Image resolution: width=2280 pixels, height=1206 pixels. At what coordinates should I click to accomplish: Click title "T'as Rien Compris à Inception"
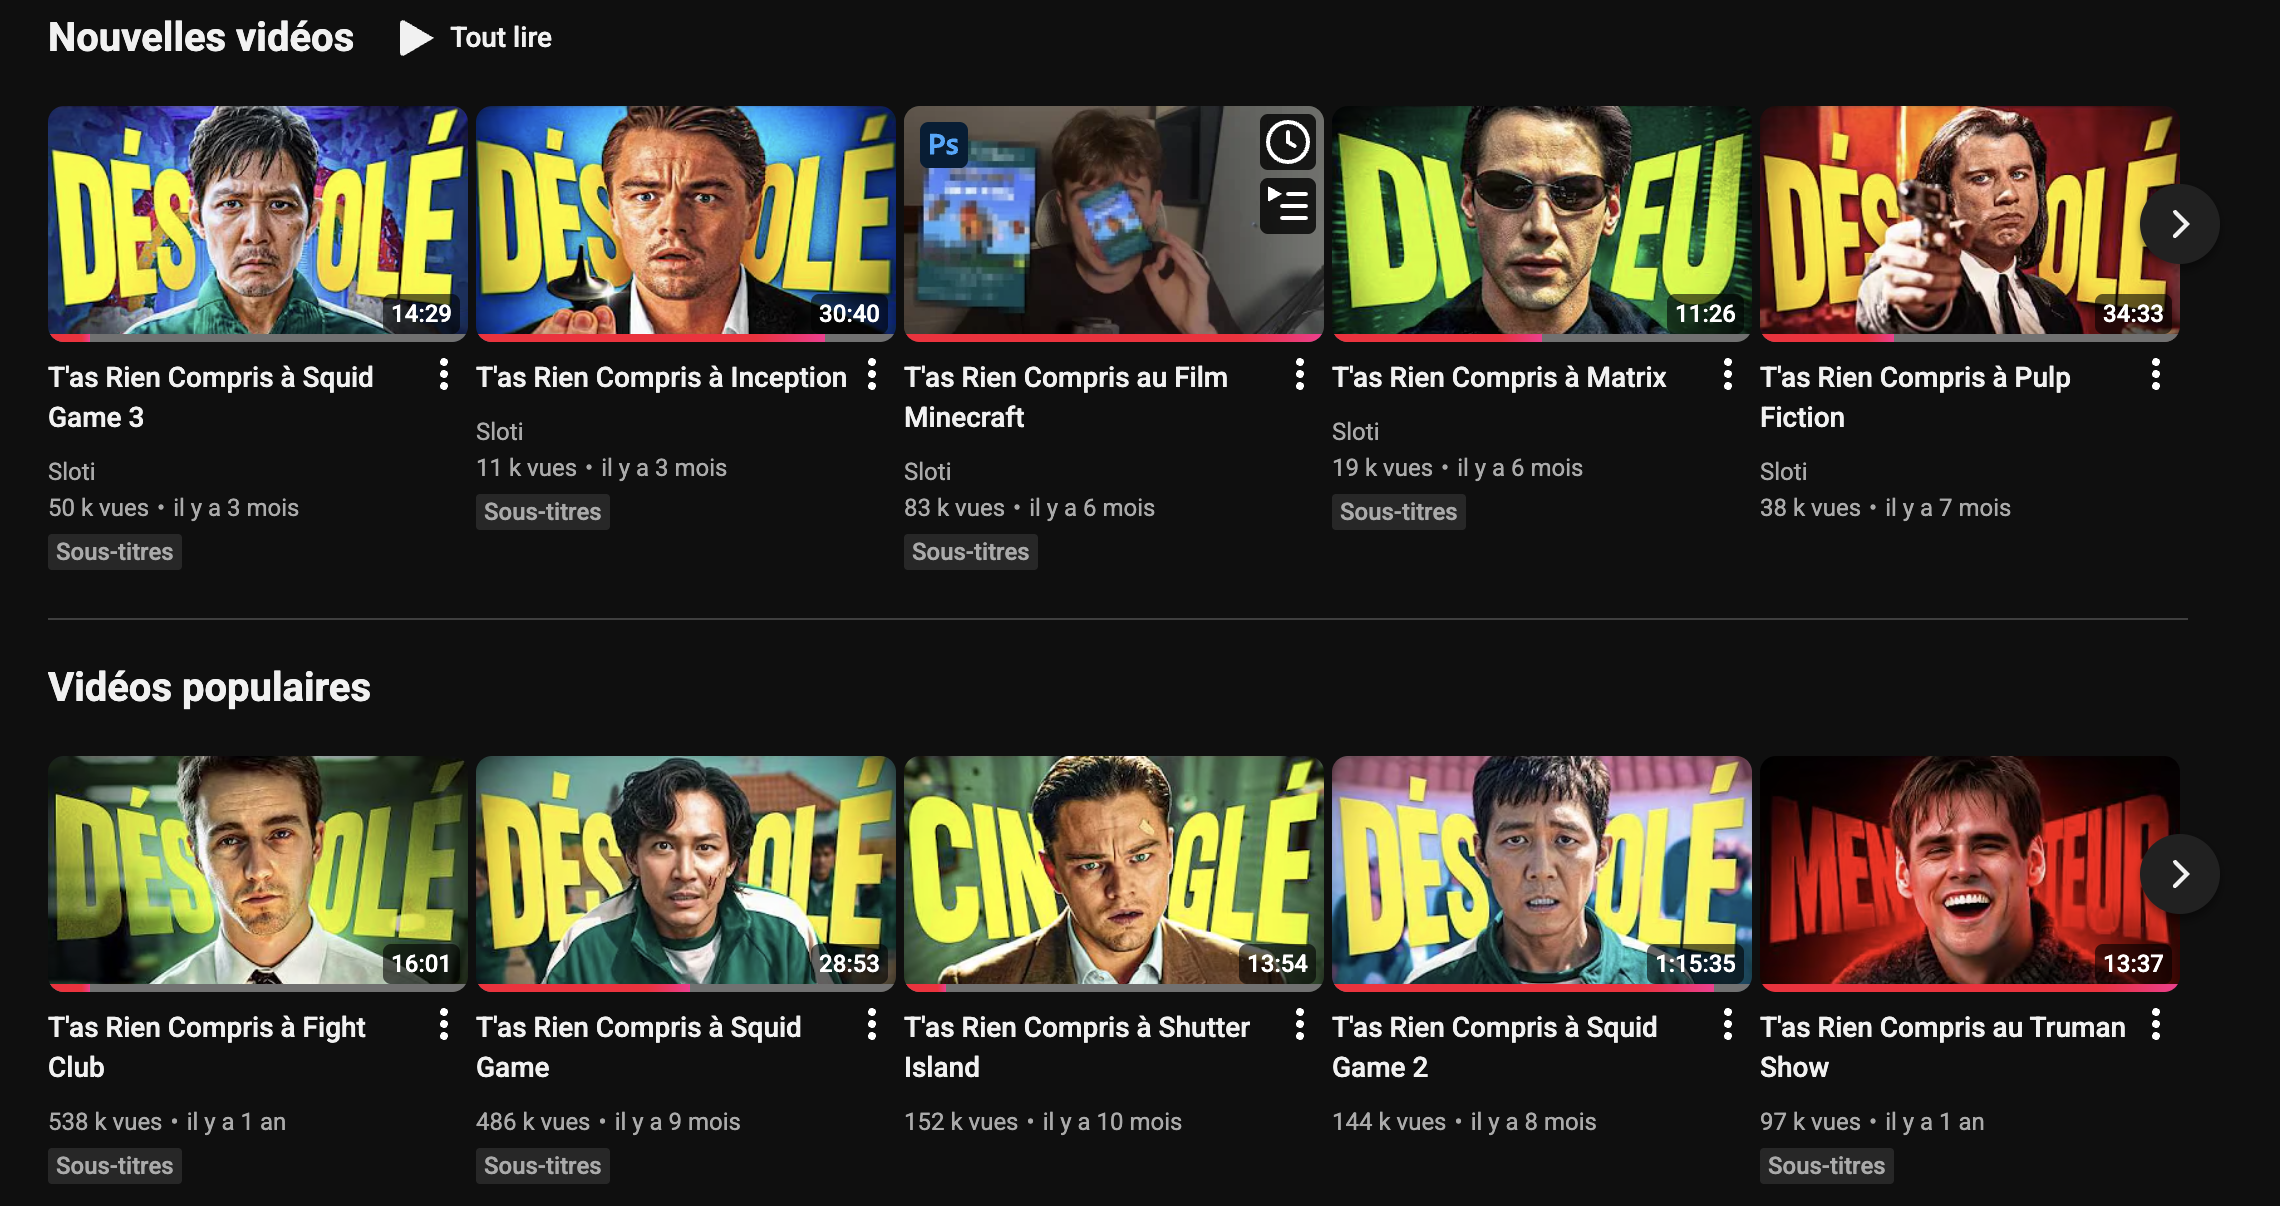click(x=661, y=378)
